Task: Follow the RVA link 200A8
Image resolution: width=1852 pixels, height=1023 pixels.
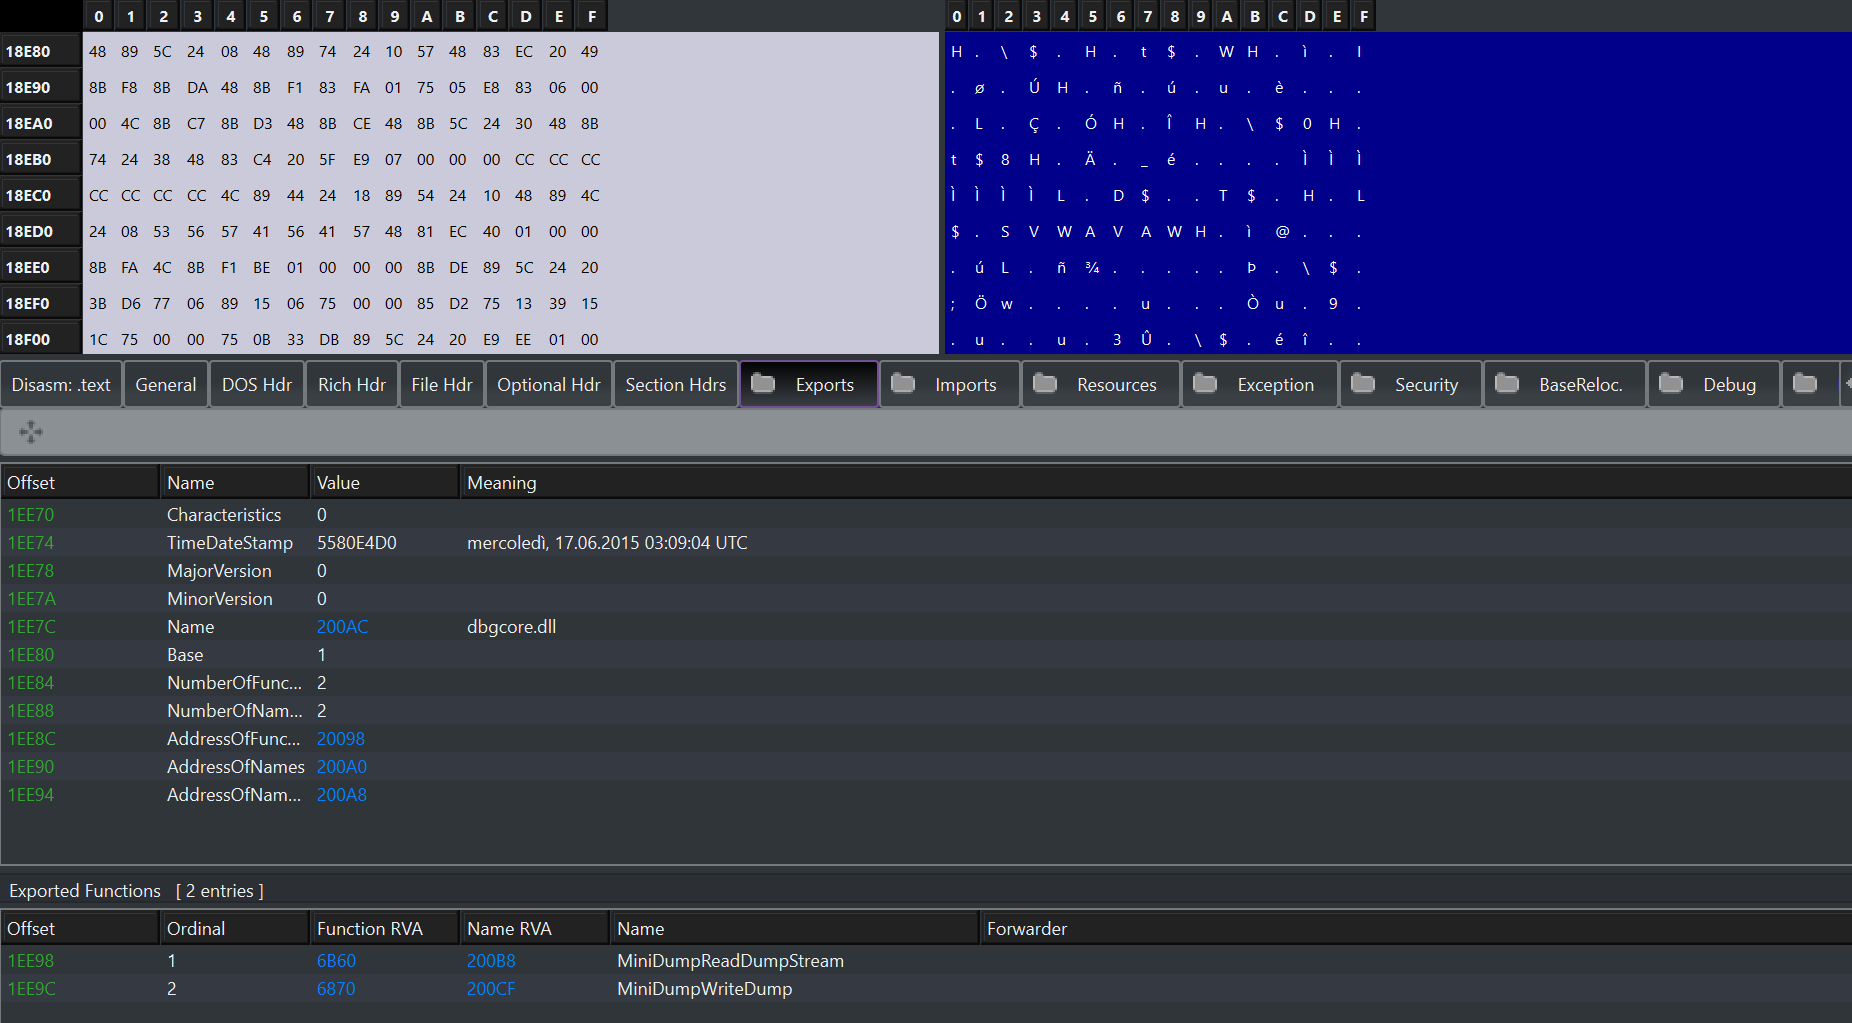Action: (x=342, y=795)
